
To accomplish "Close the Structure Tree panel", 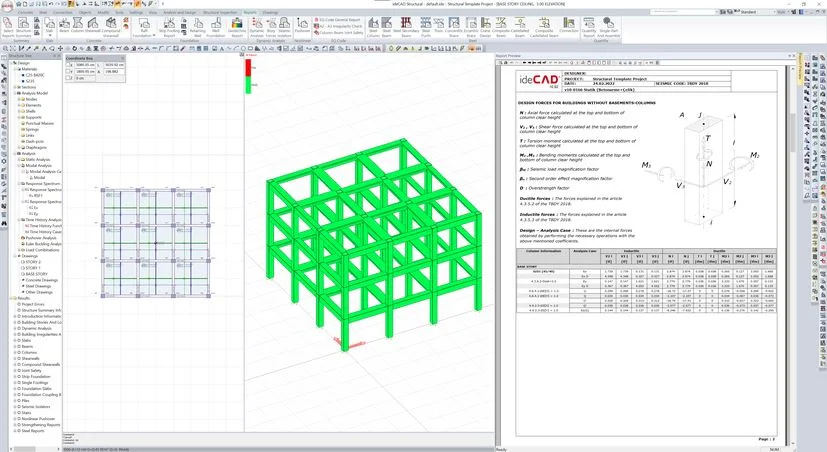I will 59,55.
